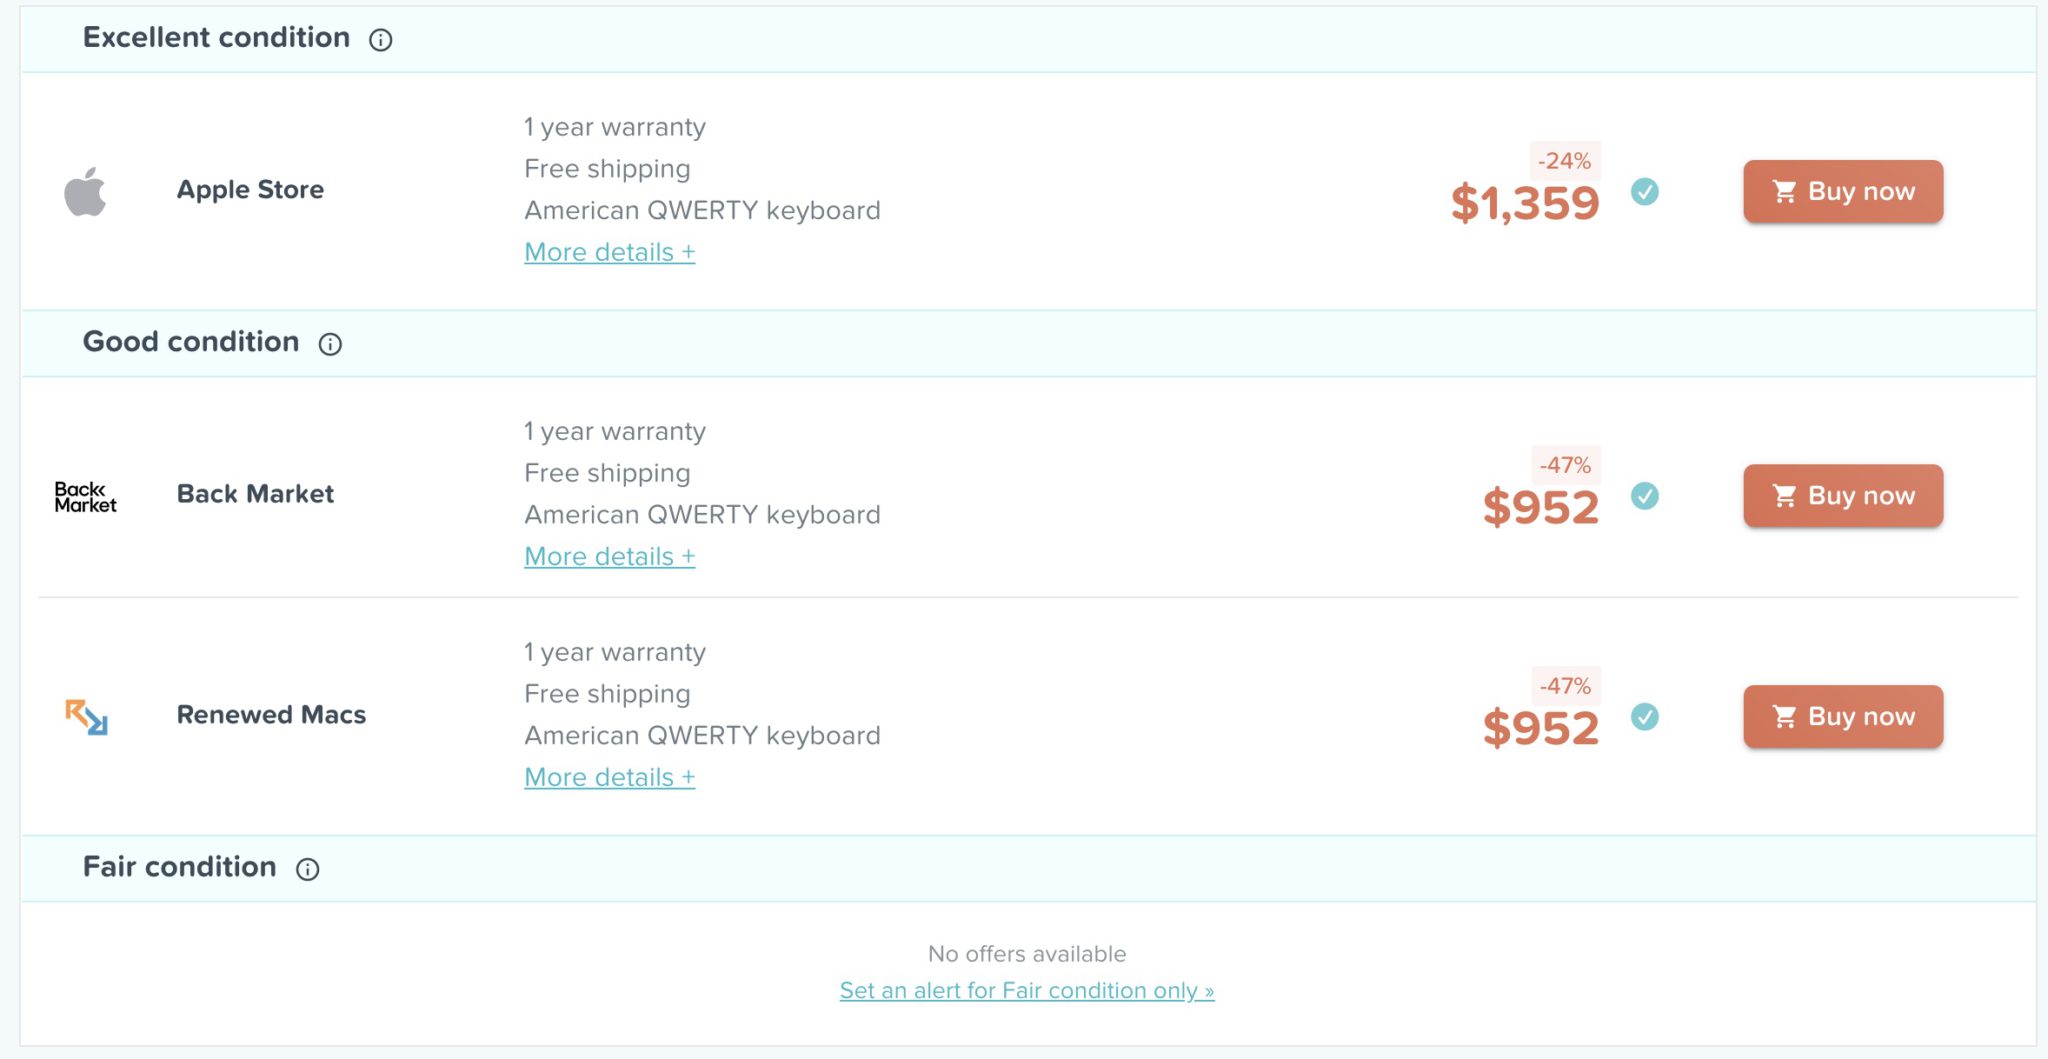This screenshot has height=1059, width=2048.
Task: Buy now from Back Market
Action: (1843, 495)
